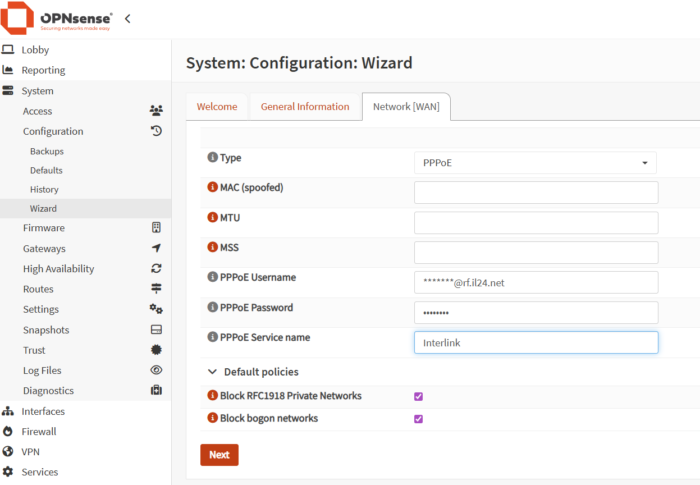Open the Welcome tab
The width and height of the screenshot is (700, 485).
(x=217, y=107)
